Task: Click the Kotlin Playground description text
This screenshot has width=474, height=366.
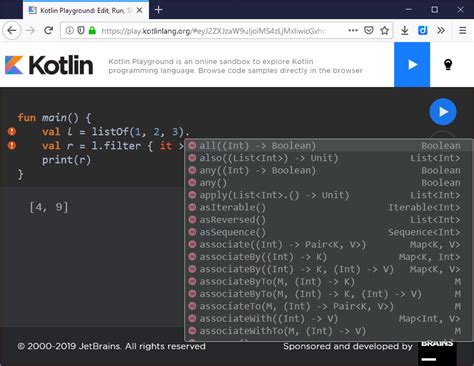Action: click(235, 66)
